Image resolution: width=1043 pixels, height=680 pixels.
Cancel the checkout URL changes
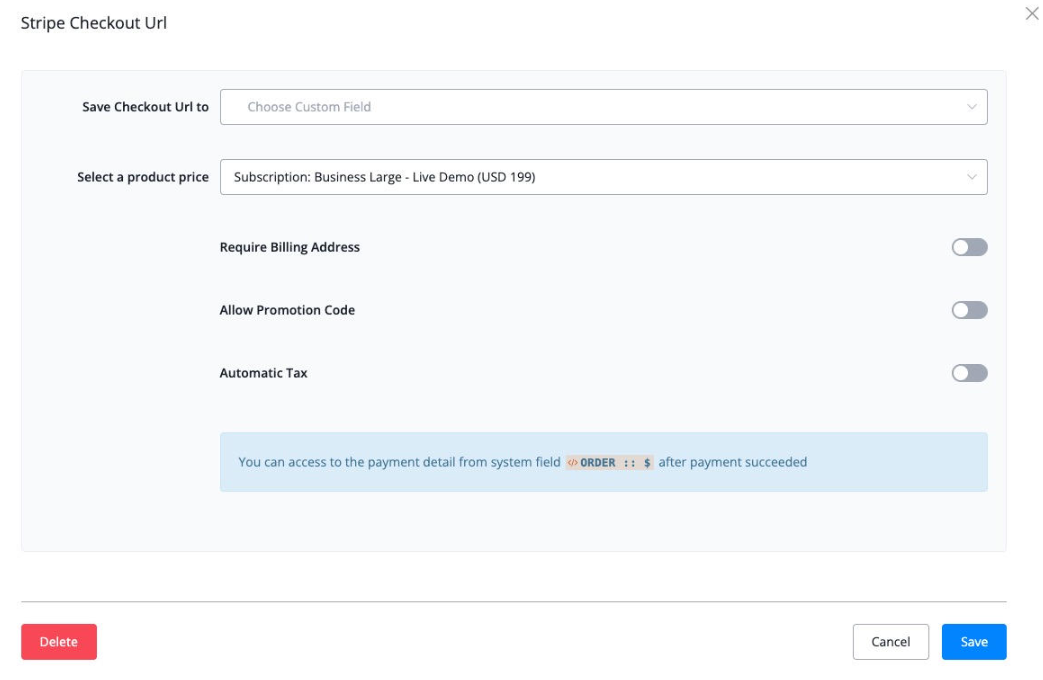pos(890,642)
